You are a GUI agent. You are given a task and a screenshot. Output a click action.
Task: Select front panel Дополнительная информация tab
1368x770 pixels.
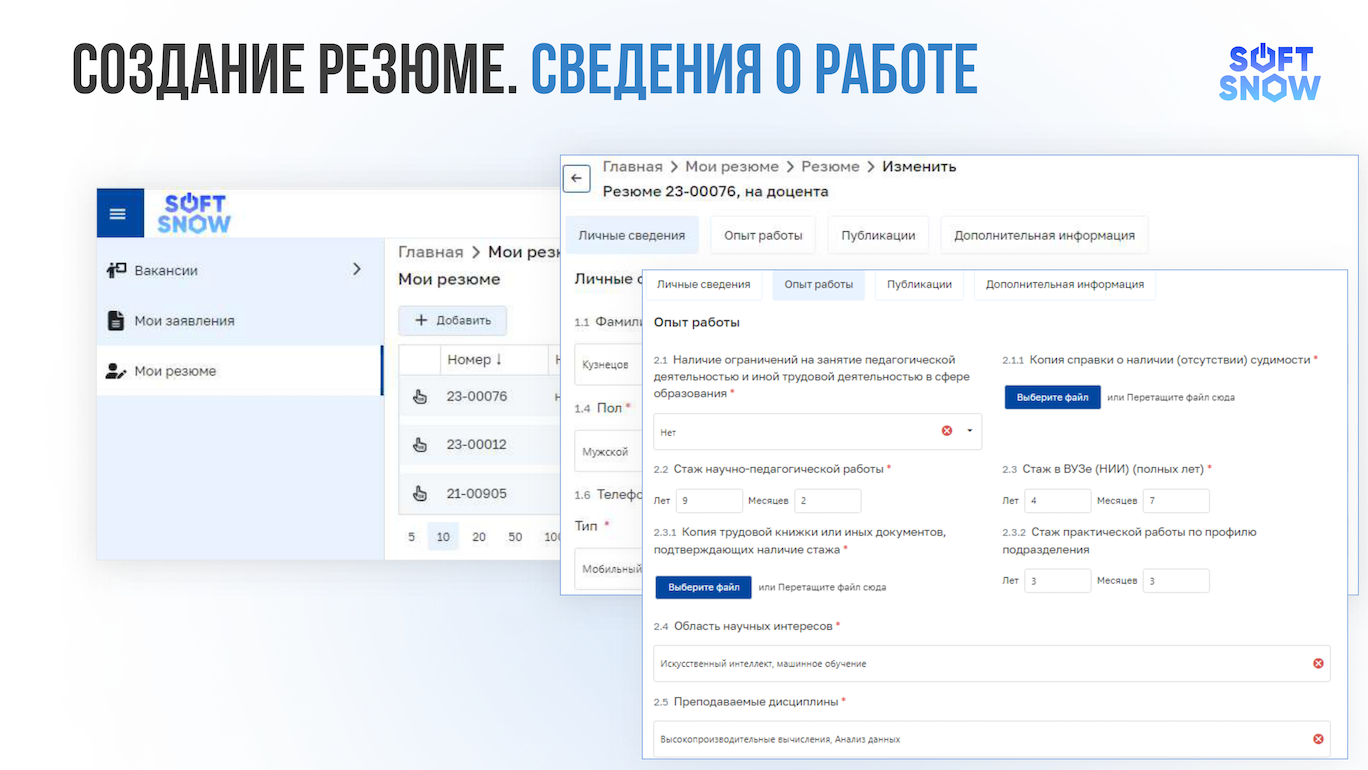[1065, 284]
